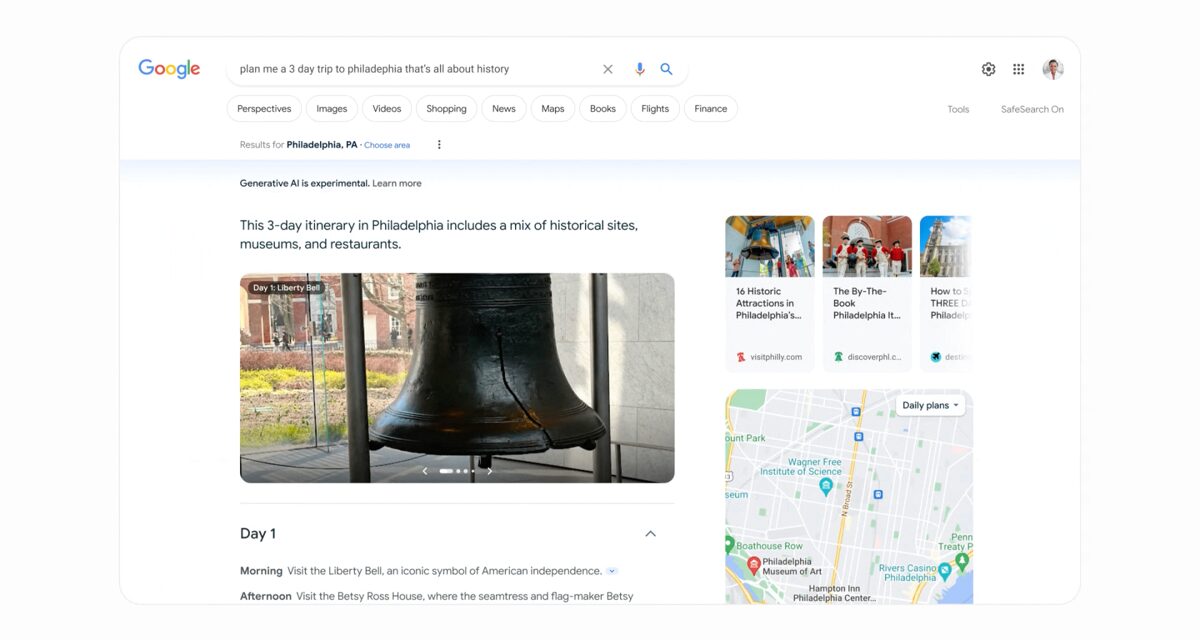Image resolution: width=1200 pixels, height=640 pixels.
Task: Open the three-dot menu next to Choose area
Action: click(x=439, y=145)
